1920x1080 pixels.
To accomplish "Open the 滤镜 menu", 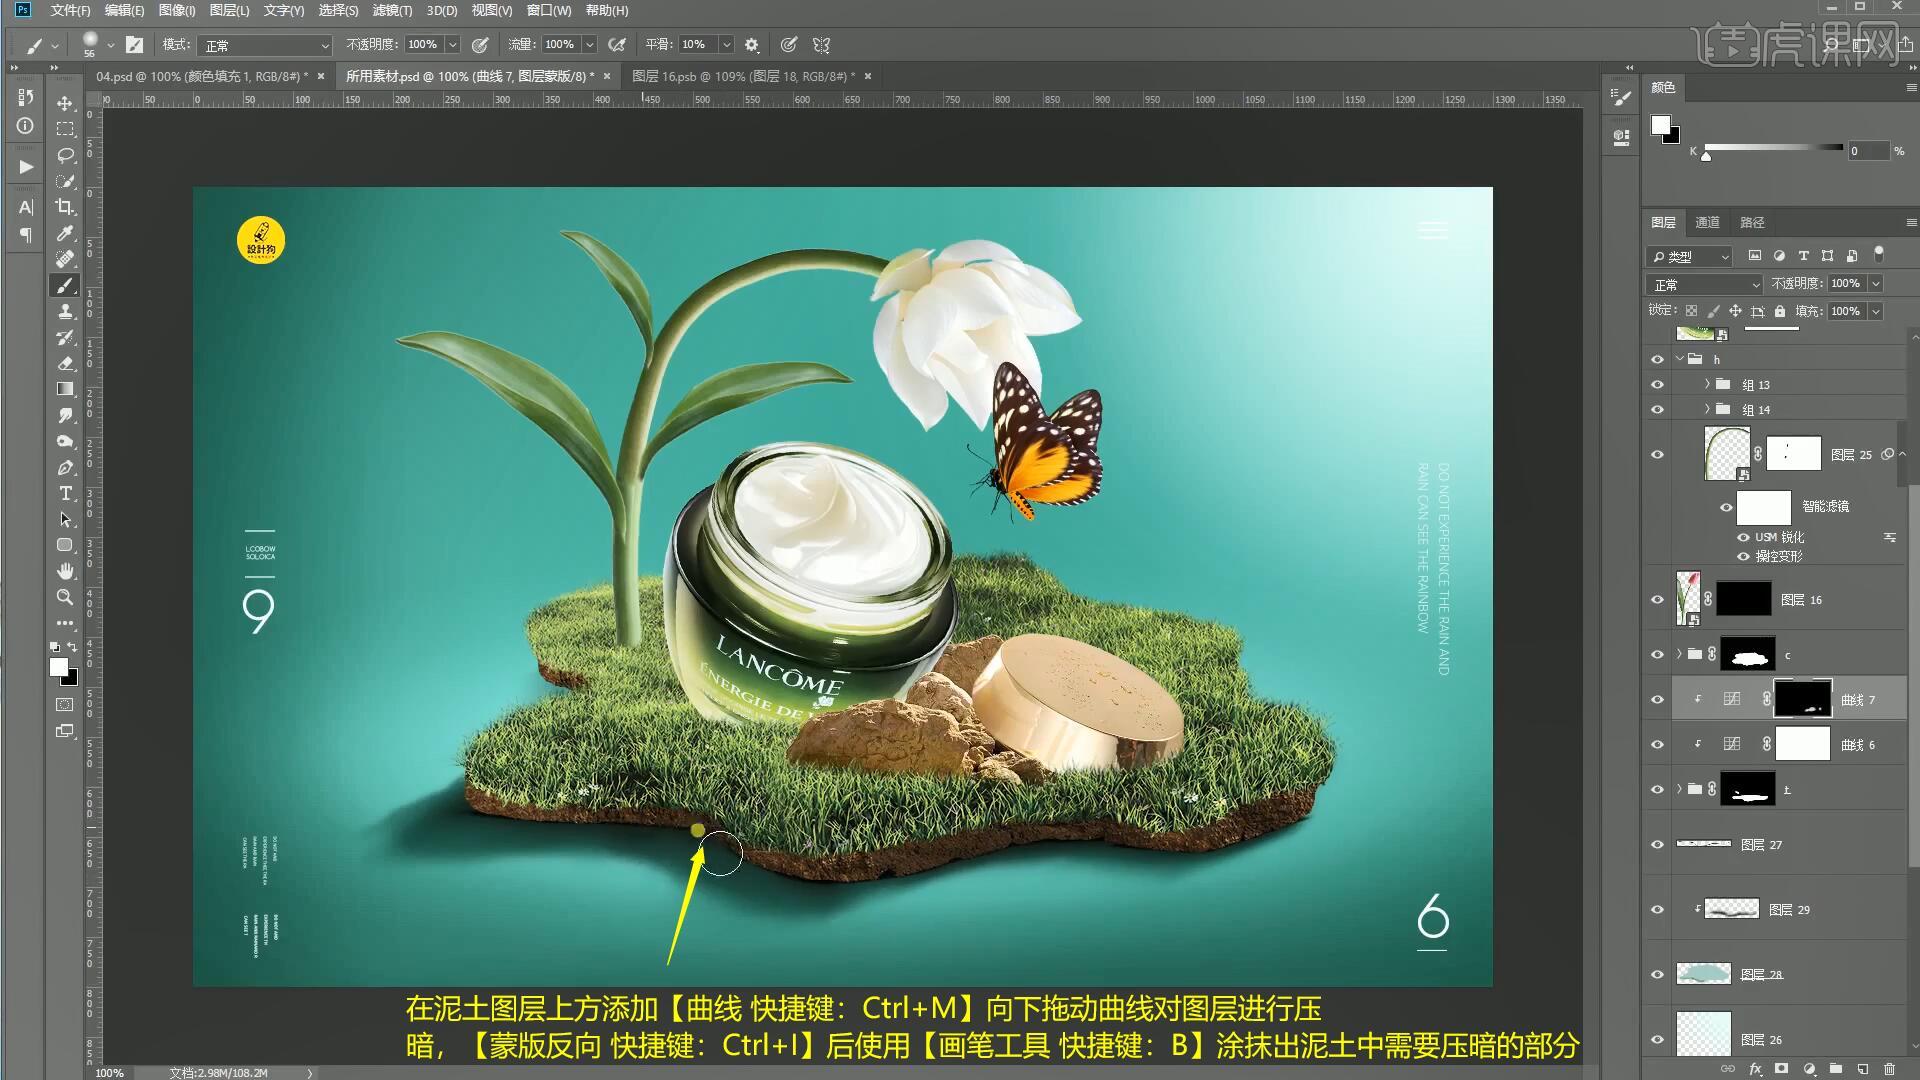I will coord(392,10).
